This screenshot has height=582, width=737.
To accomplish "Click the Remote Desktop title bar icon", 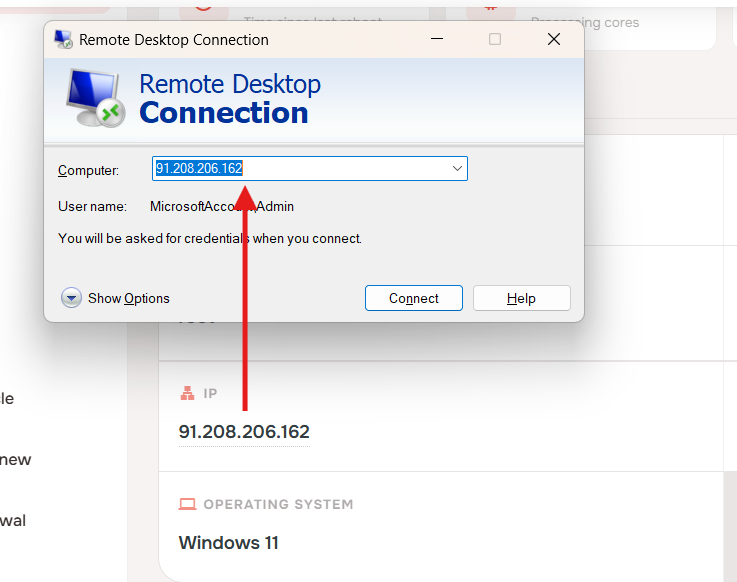I will [63, 39].
